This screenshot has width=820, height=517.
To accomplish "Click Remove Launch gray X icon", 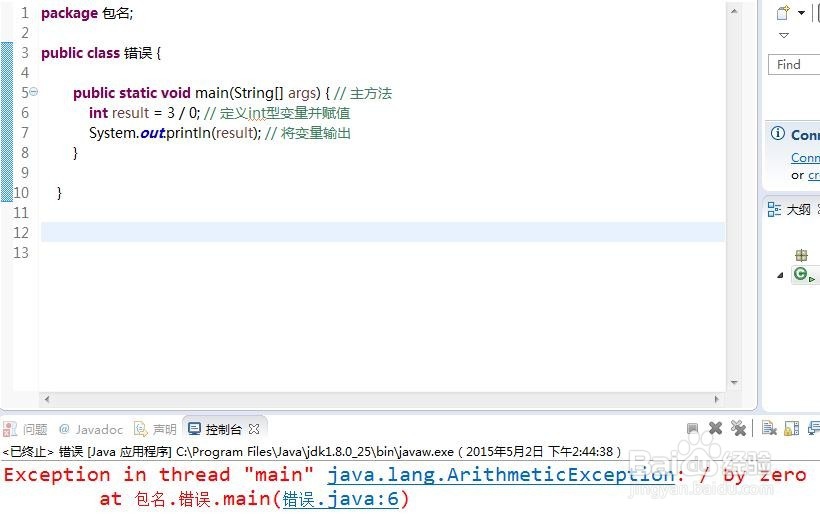I will coord(715,429).
